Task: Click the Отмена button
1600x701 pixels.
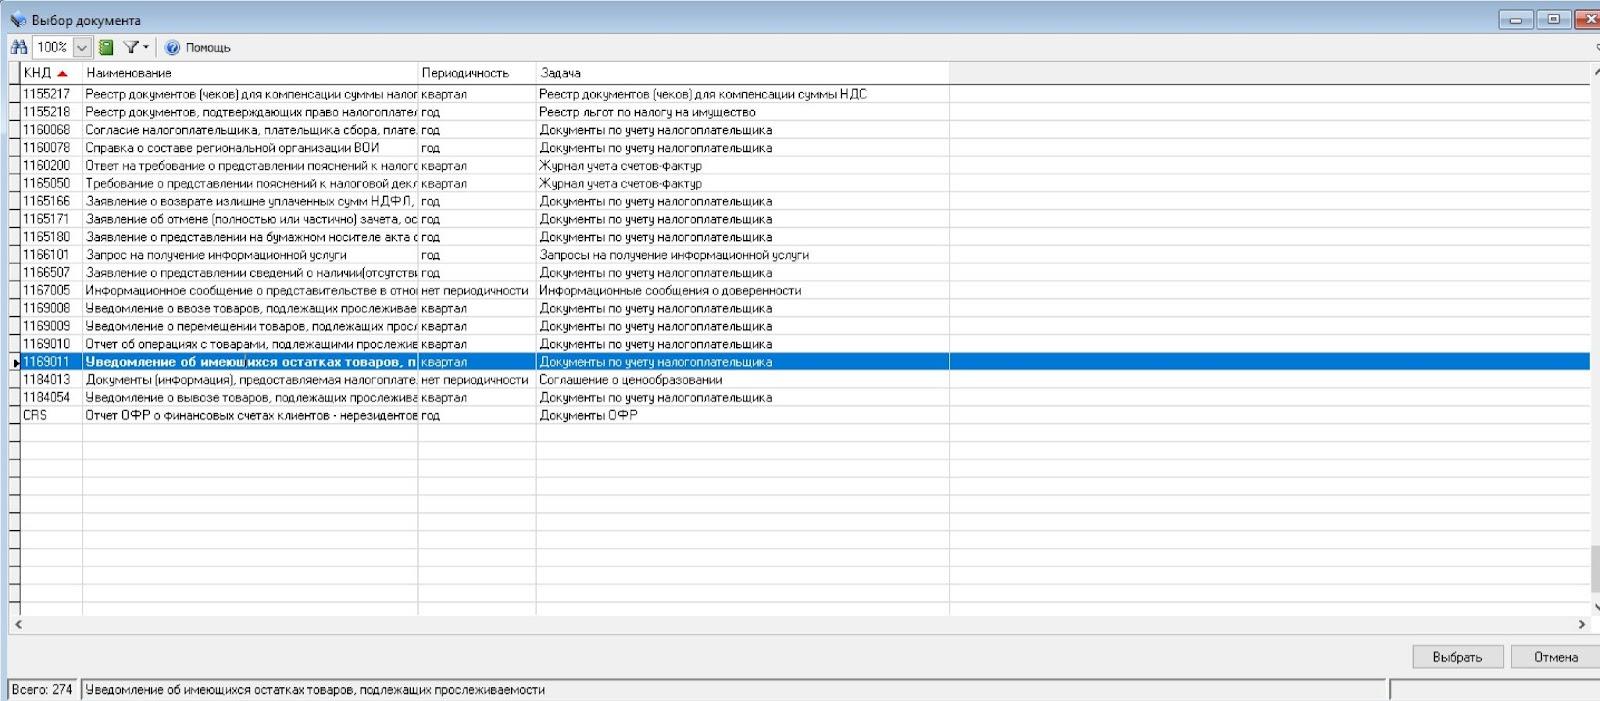Action: (1555, 657)
